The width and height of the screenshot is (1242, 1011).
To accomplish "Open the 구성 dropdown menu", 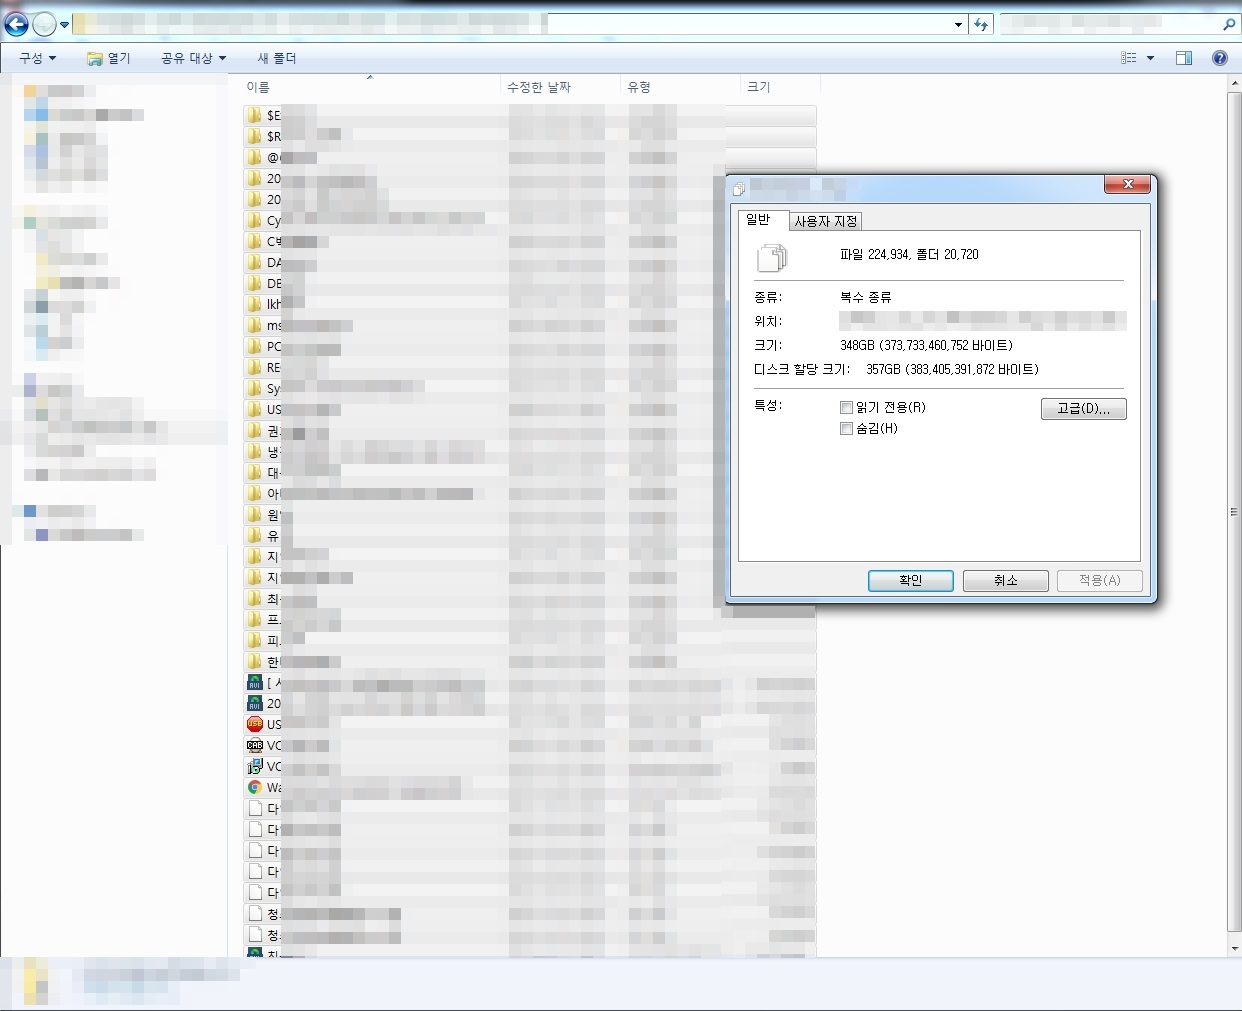I will click(37, 58).
